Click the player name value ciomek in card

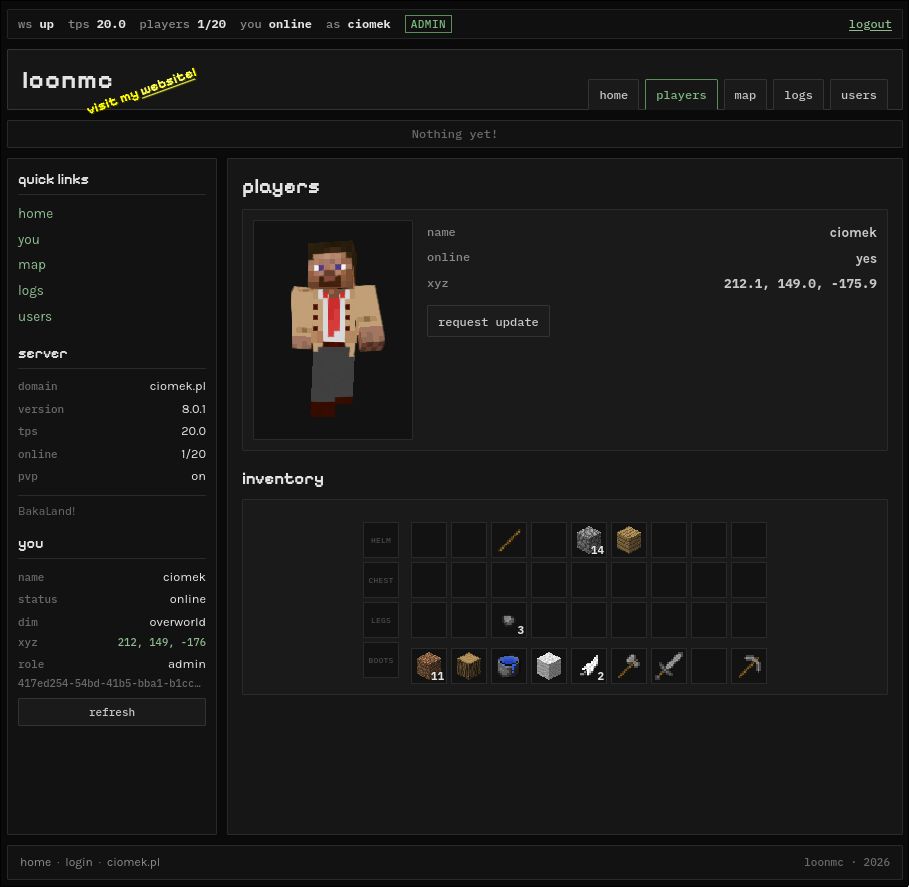pos(853,232)
